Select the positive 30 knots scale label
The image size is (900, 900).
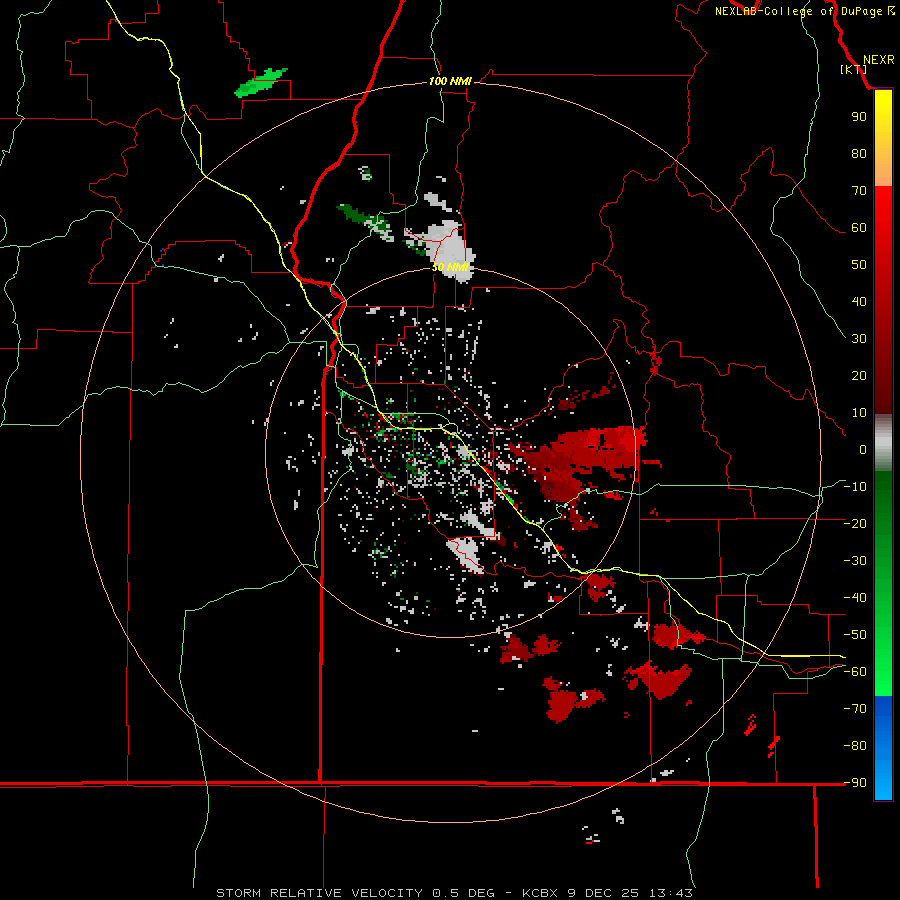click(x=859, y=339)
